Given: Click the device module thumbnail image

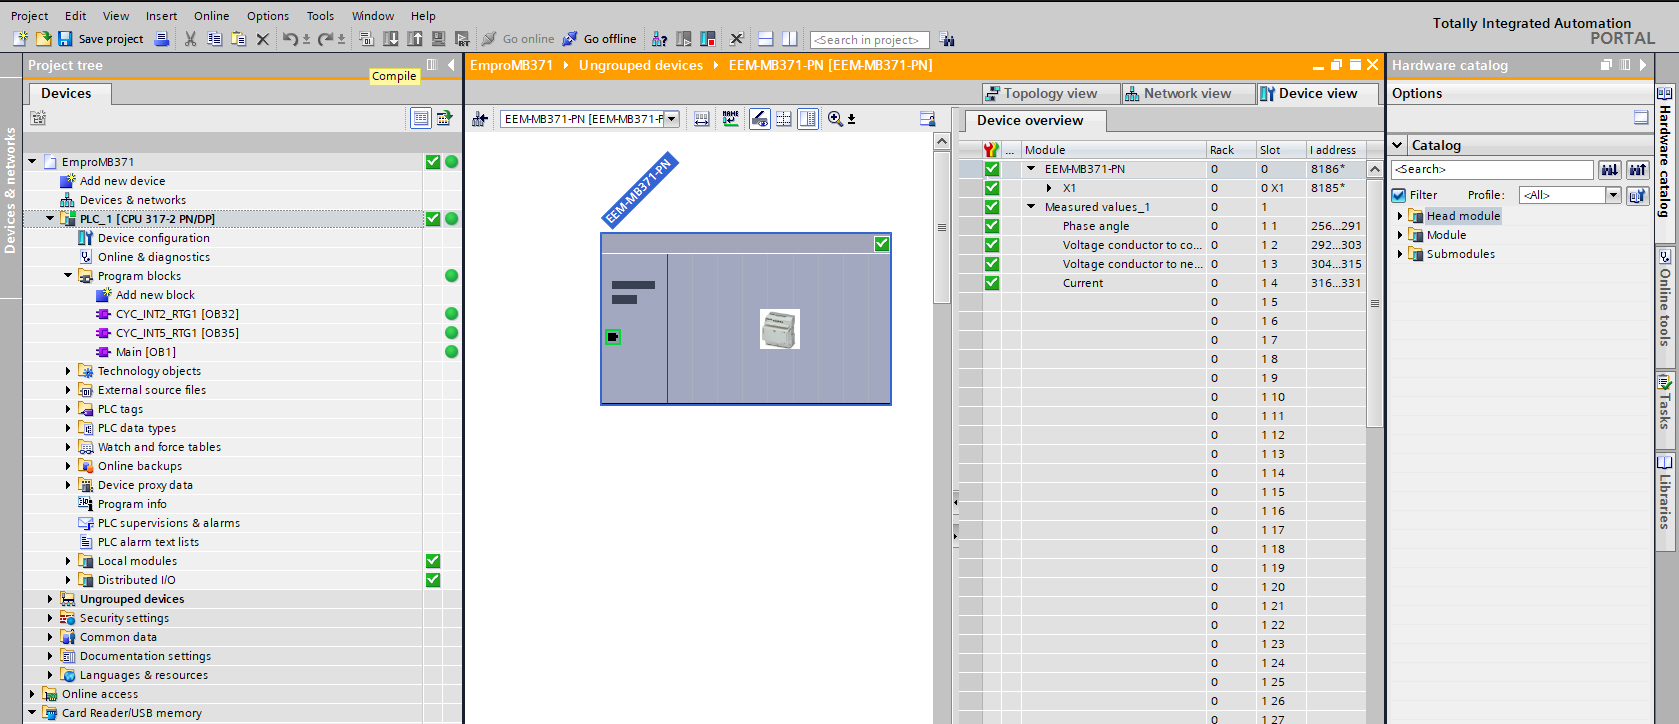Looking at the screenshot, I should click(780, 329).
